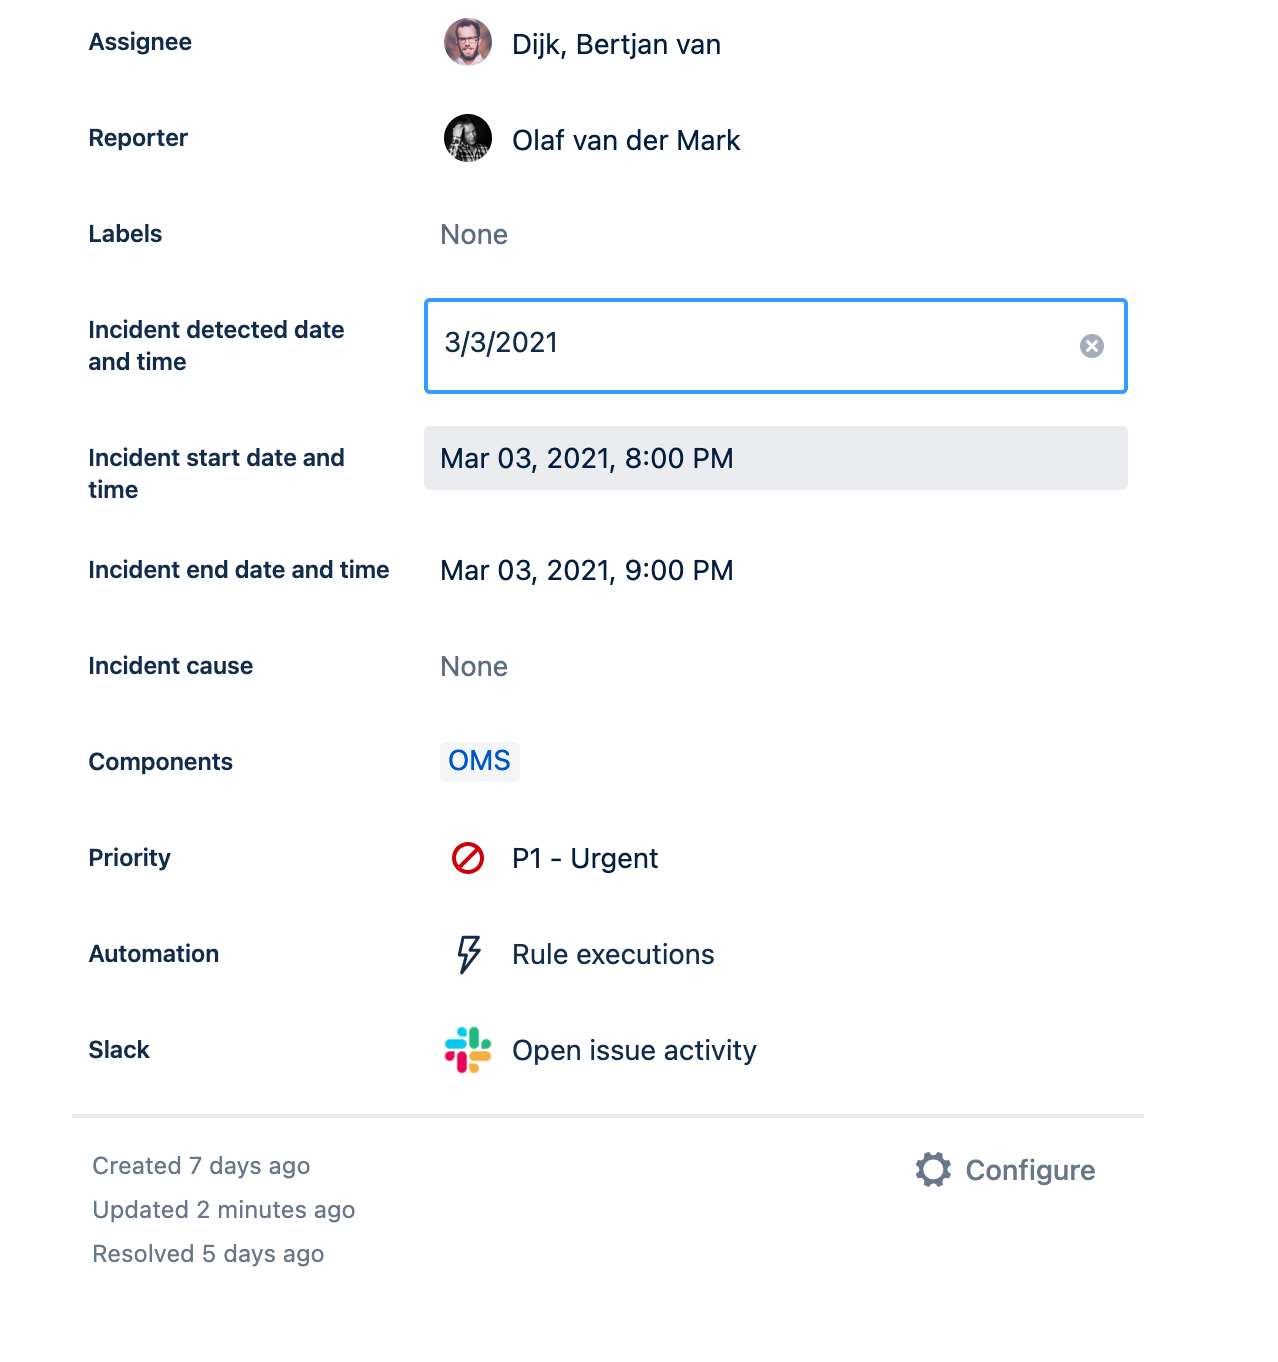The width and height of the screenshot is (1278, 1362).
Task: Edit the Labels field showing None
Action: click(x=474, y=234)
